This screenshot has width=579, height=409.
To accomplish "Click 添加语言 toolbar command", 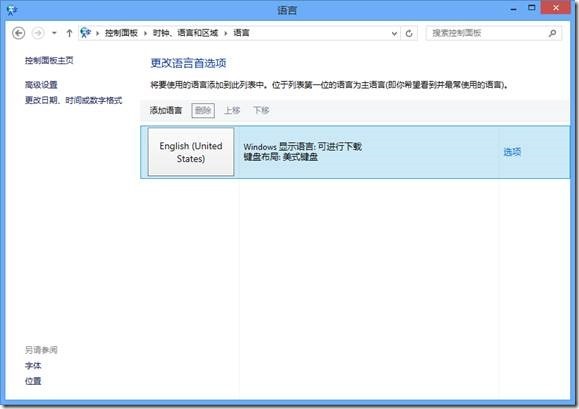I will [x=166, y=110].
